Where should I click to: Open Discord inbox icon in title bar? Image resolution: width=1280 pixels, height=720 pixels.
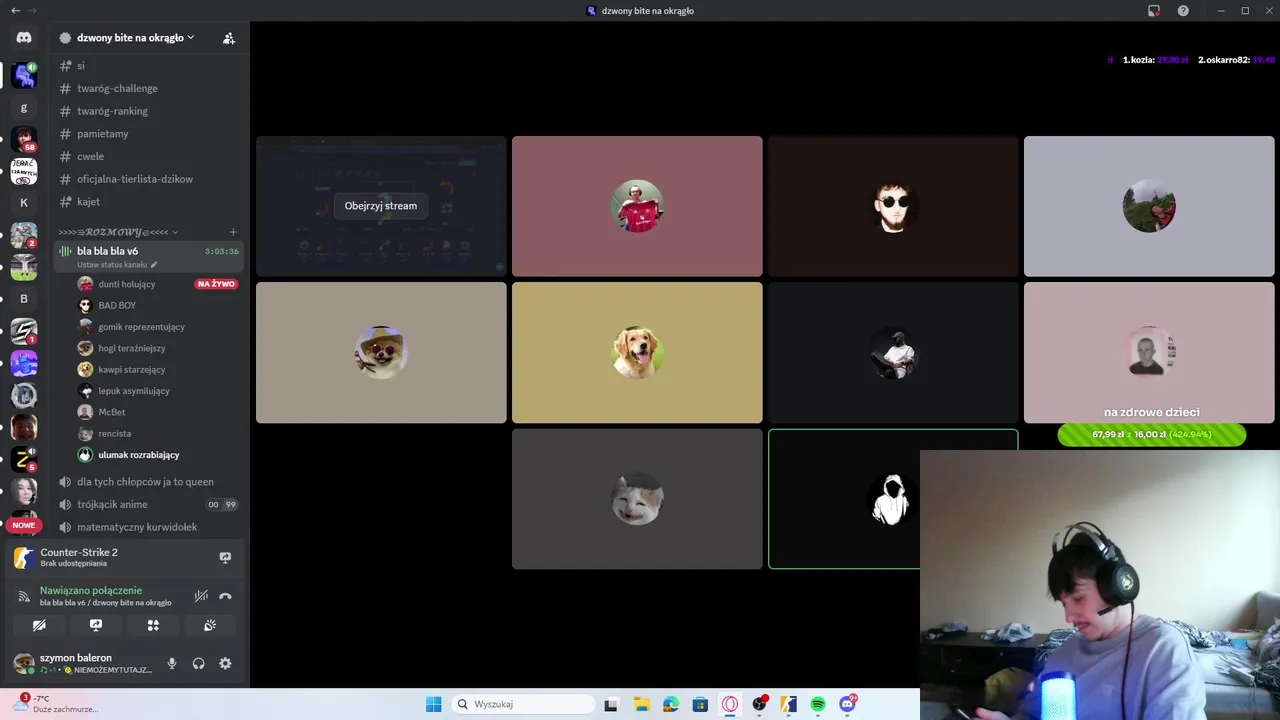coord(1154,10)
